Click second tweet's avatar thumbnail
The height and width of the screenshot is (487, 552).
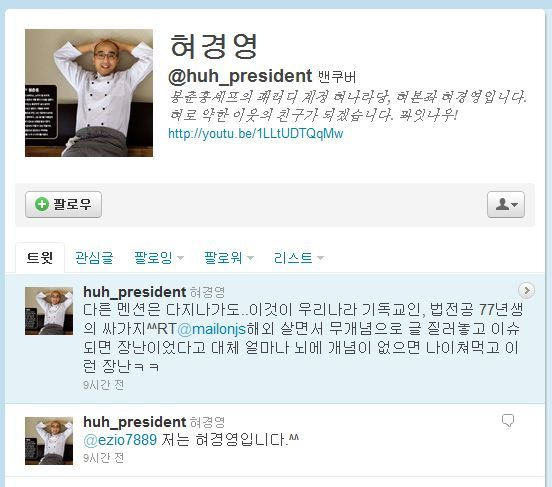pos(49,441)
